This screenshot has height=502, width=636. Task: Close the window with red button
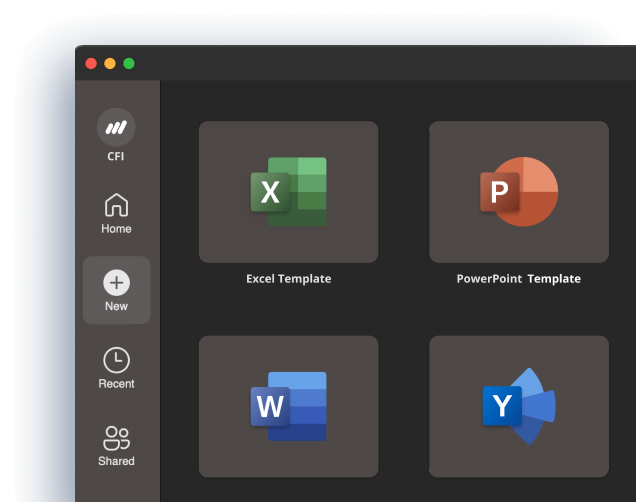91,63
